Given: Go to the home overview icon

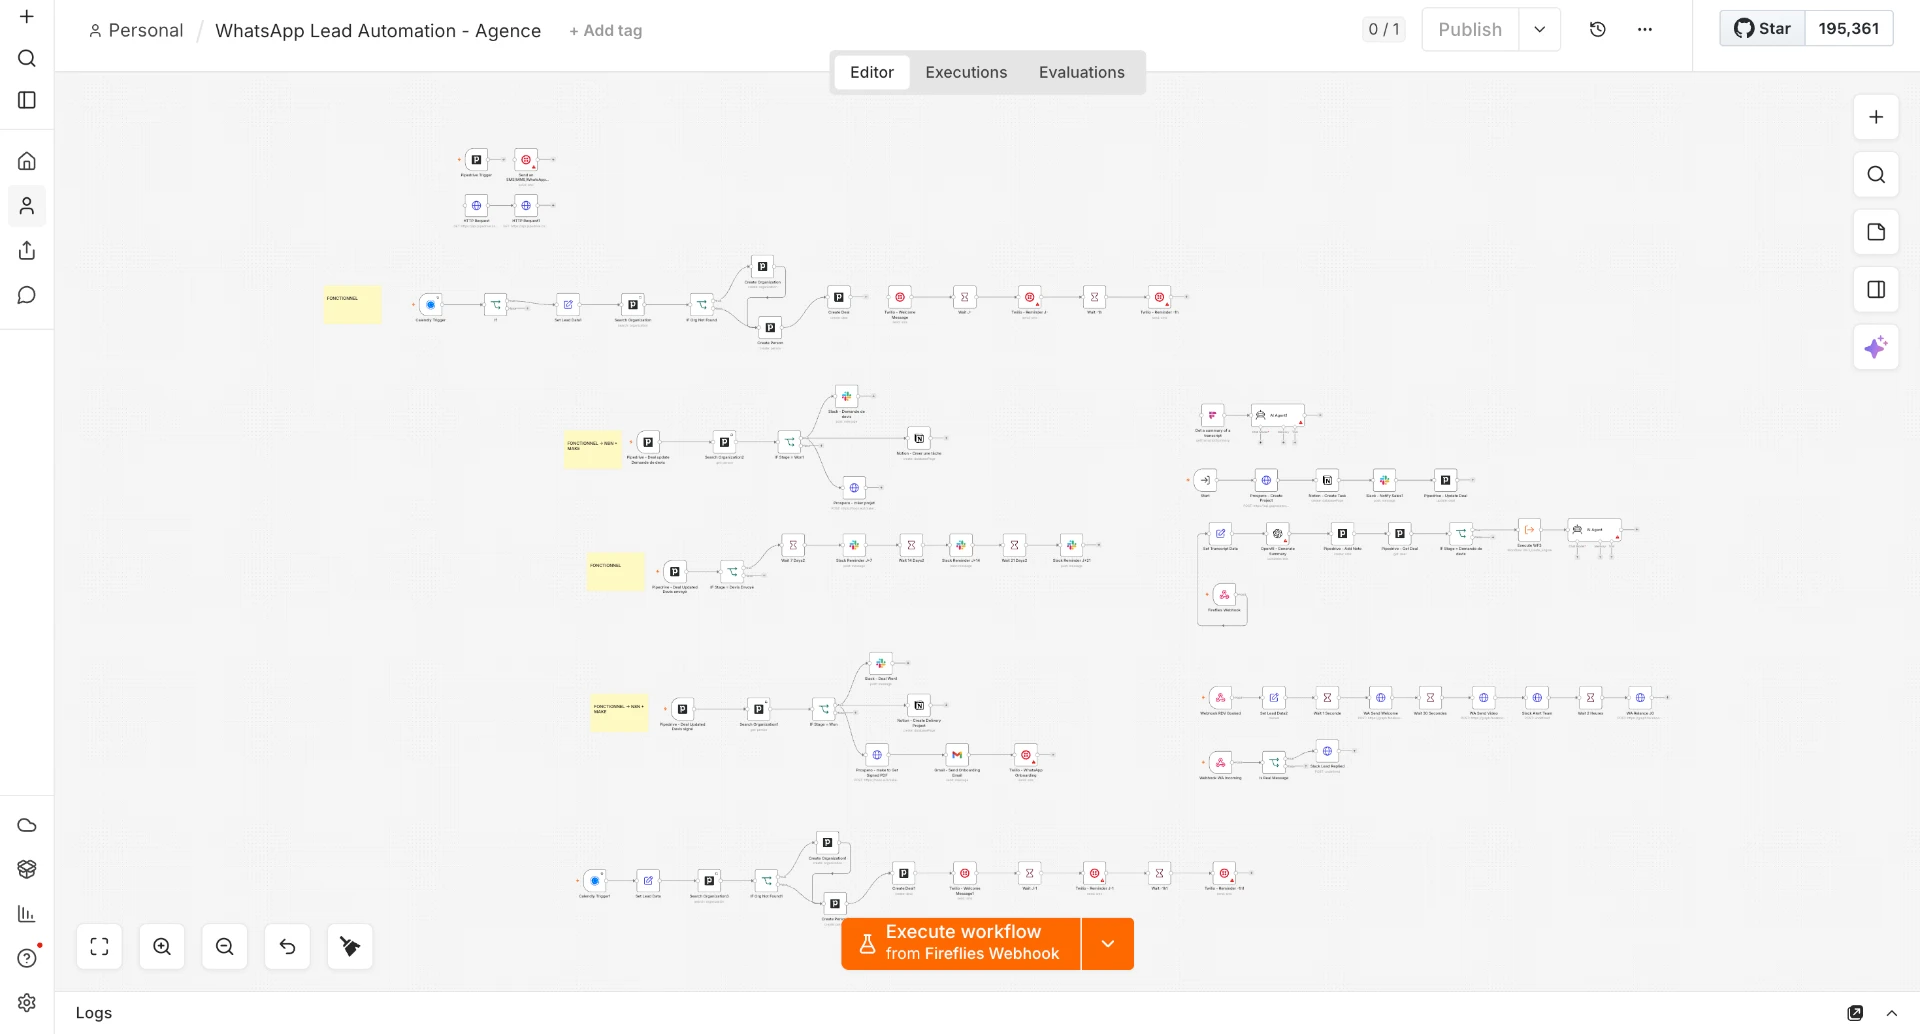Looking at the screenshot, I should click(27, 161).
